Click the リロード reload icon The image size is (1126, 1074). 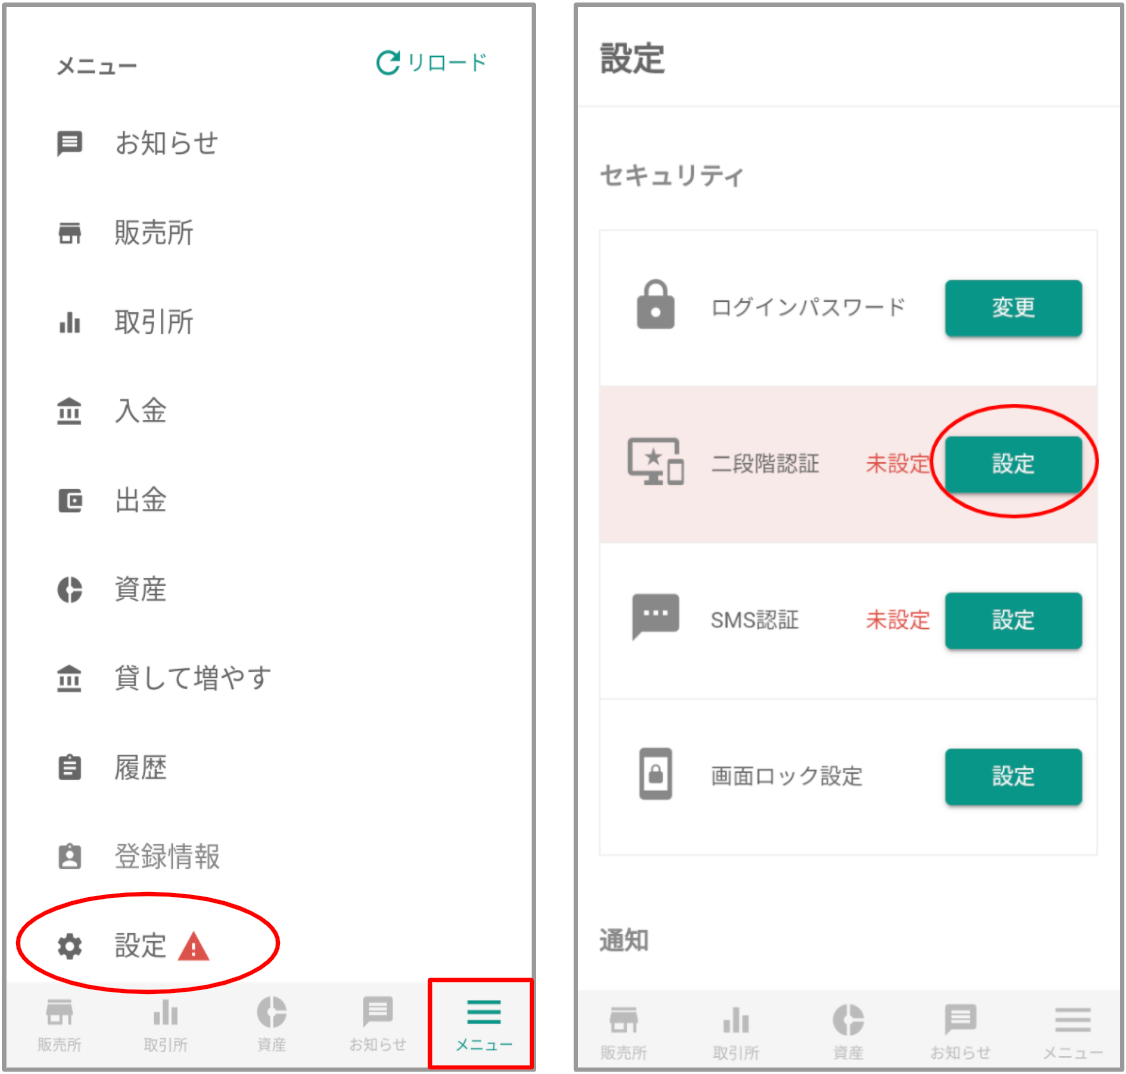[388, 63]
